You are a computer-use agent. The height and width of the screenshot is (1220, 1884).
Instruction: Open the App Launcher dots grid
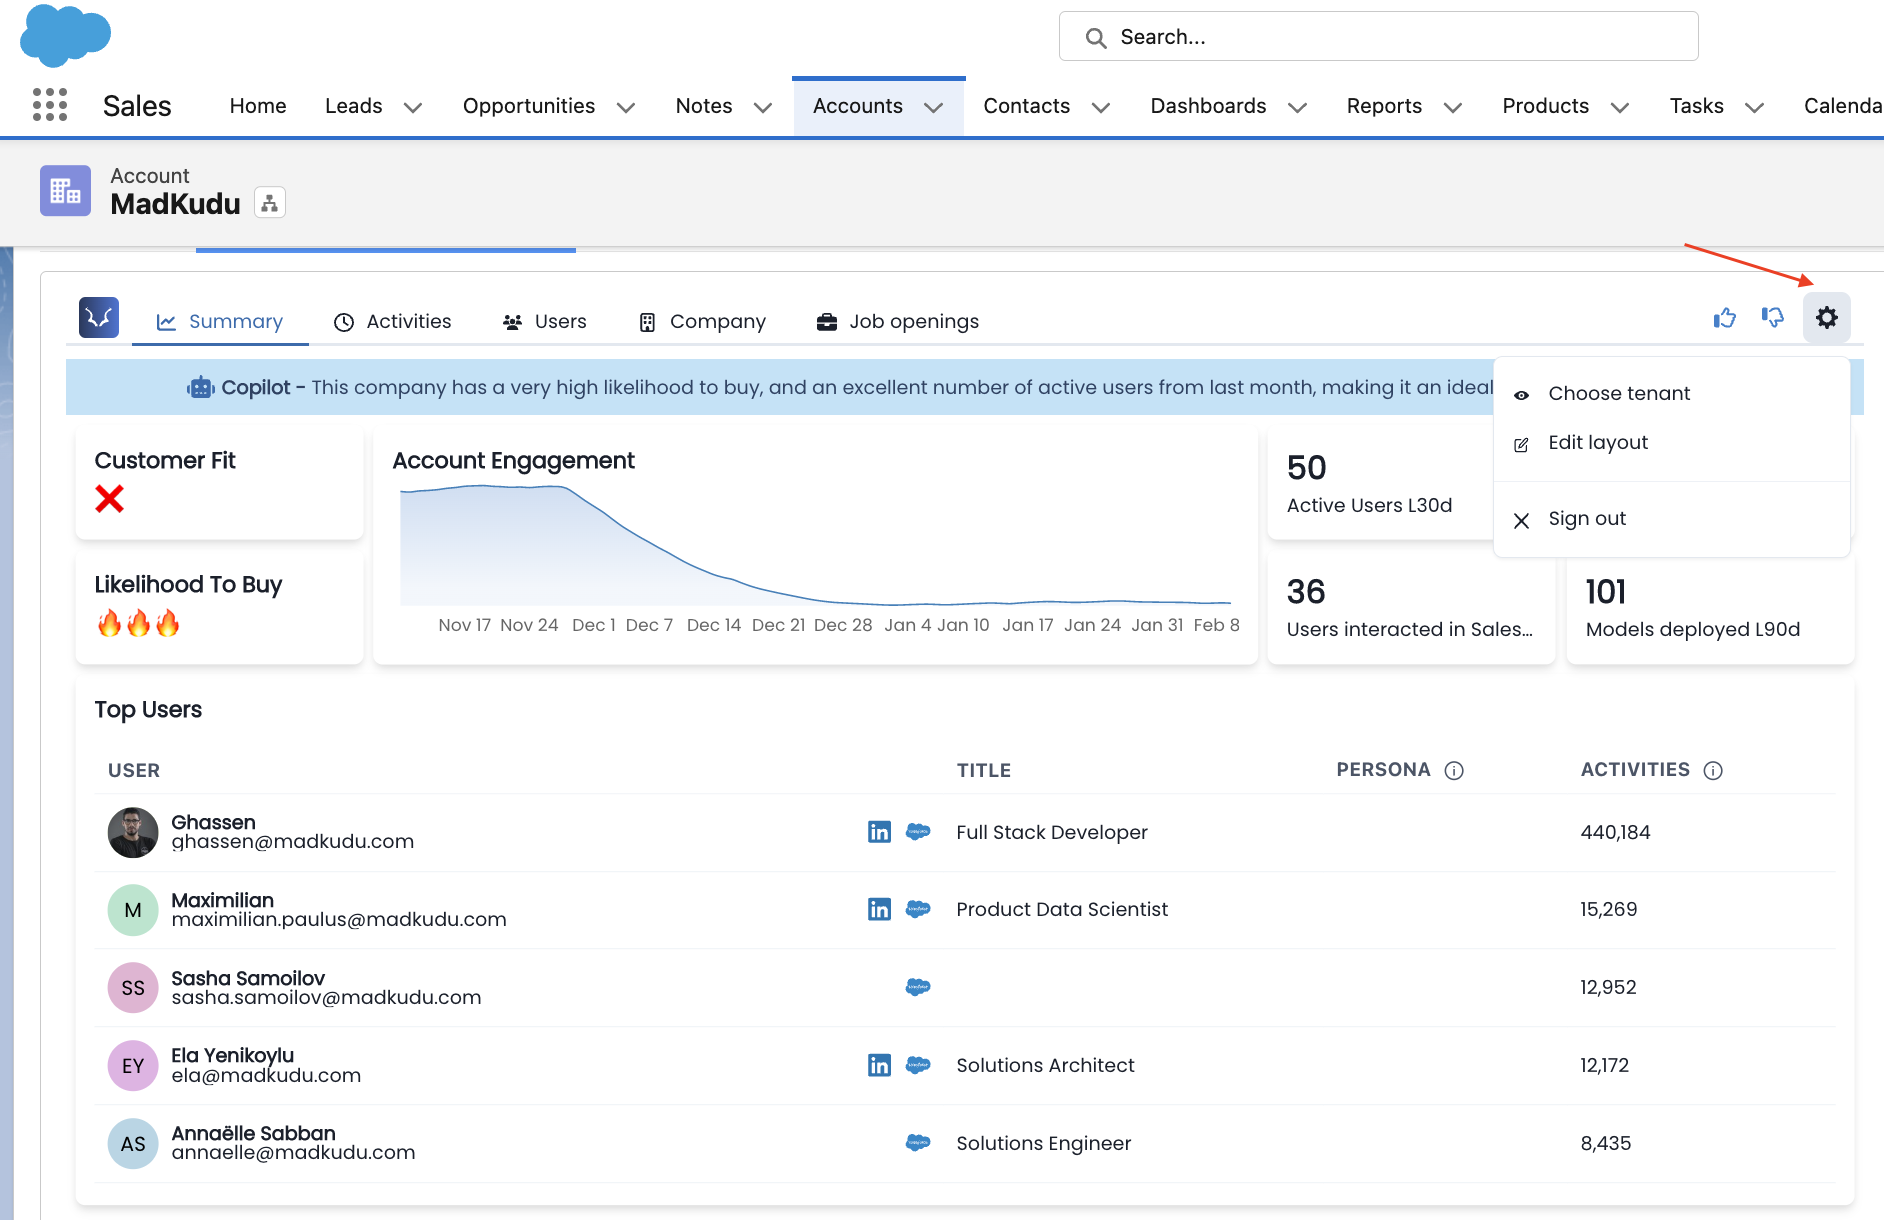pyautogui.click(x=50, y=105)
